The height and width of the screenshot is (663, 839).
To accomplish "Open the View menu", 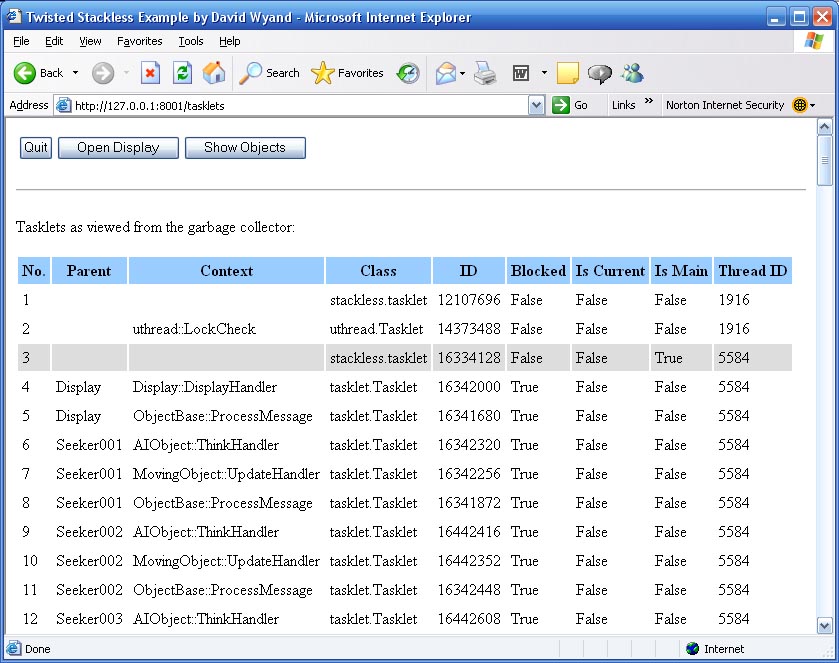I will point(90,41).
